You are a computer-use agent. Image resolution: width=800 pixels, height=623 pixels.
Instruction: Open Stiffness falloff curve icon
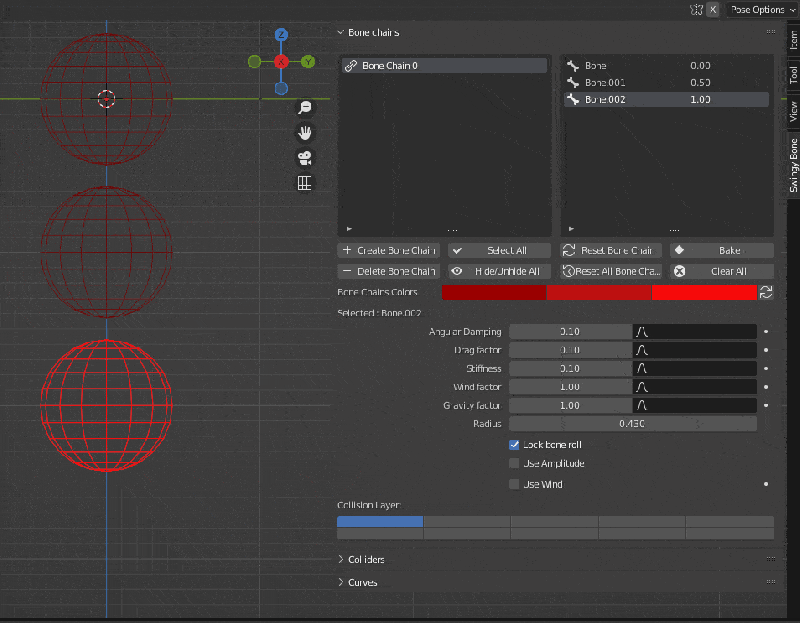pyautogui.click(x=642, y=368)
